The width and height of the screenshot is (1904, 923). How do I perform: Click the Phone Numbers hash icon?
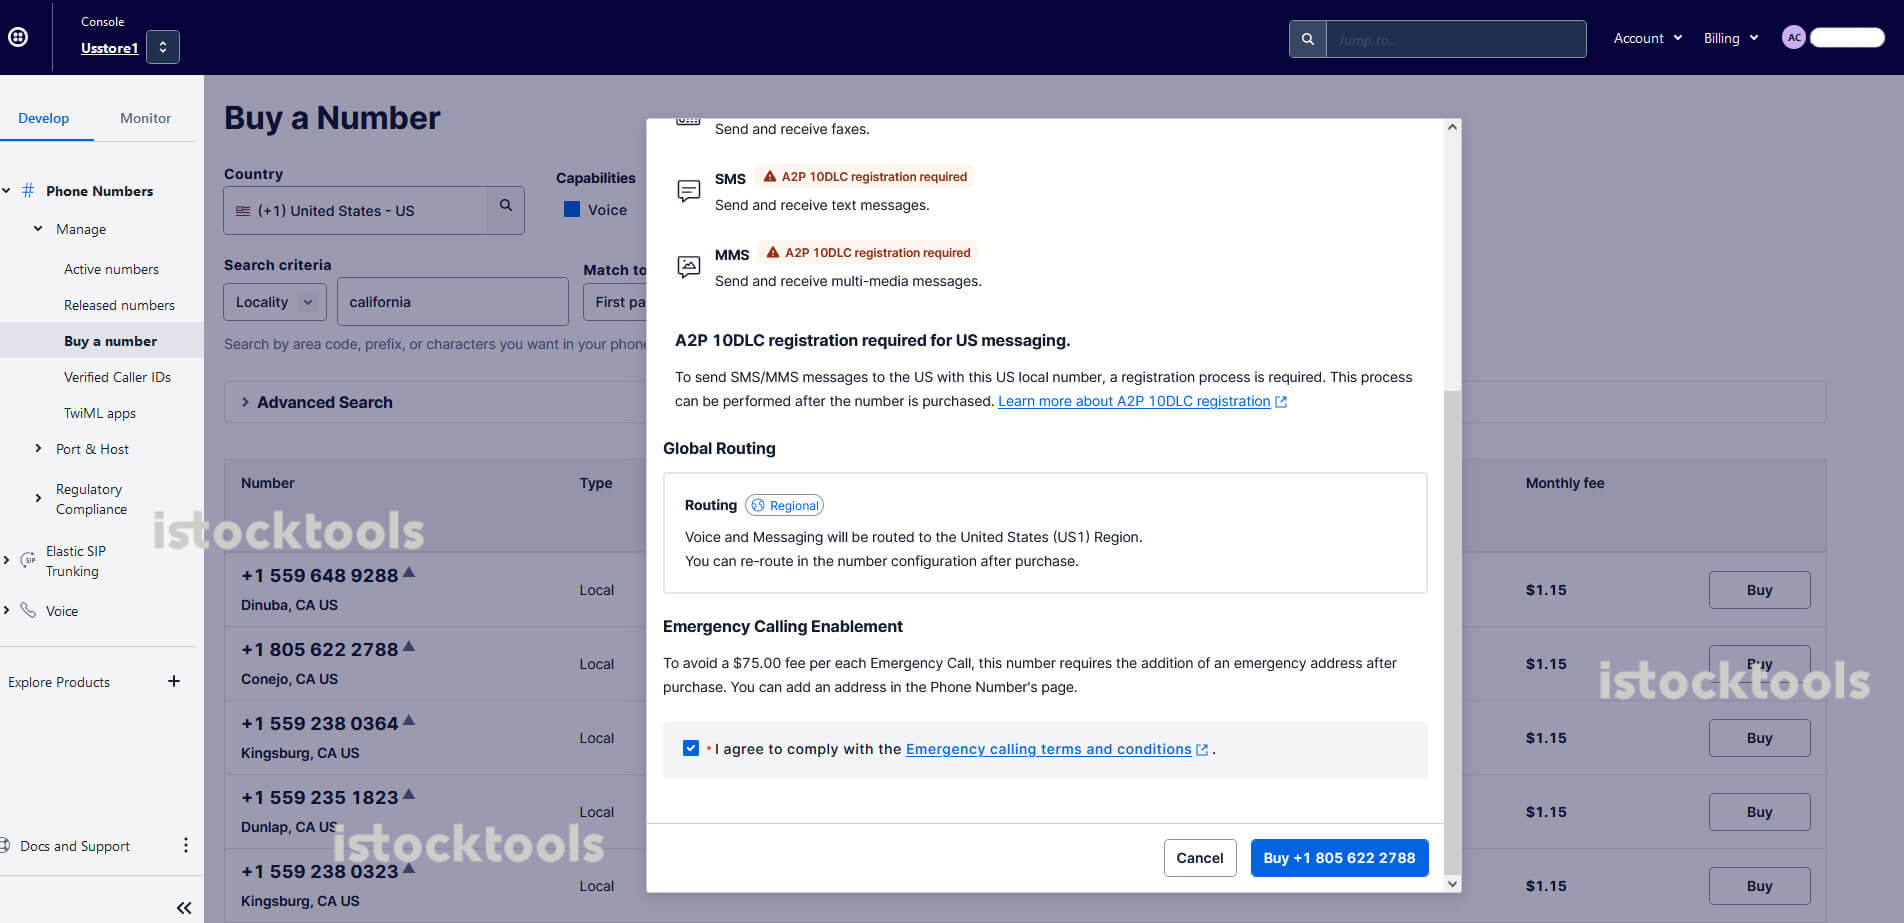(28, 190)
